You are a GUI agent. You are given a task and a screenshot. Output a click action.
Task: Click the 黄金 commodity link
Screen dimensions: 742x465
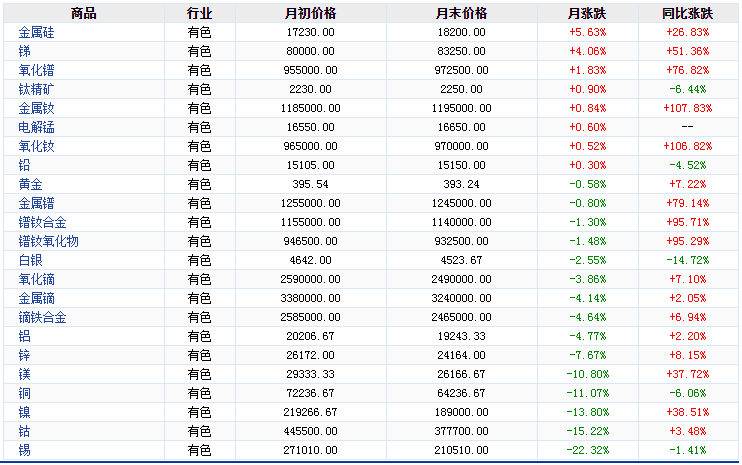tap(30, 184)
